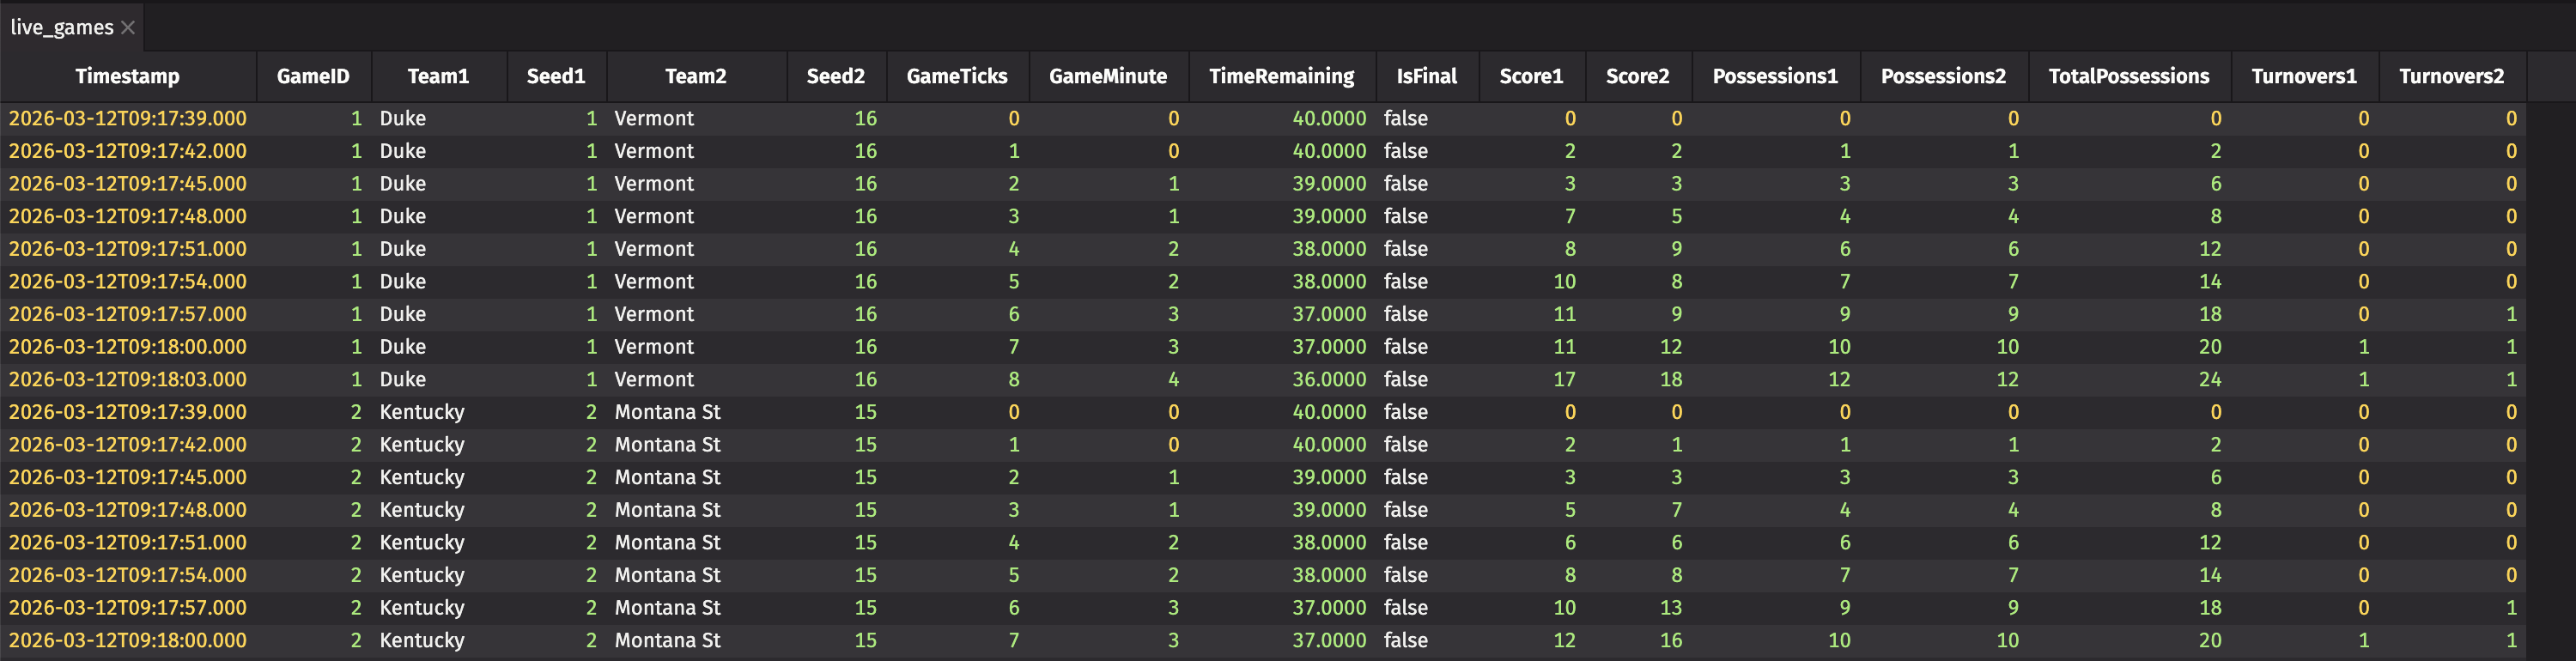The image size is (2576, 661).
Task: Select the TimeRemaining cell showing 36.0000
Action: point(1328,379)
